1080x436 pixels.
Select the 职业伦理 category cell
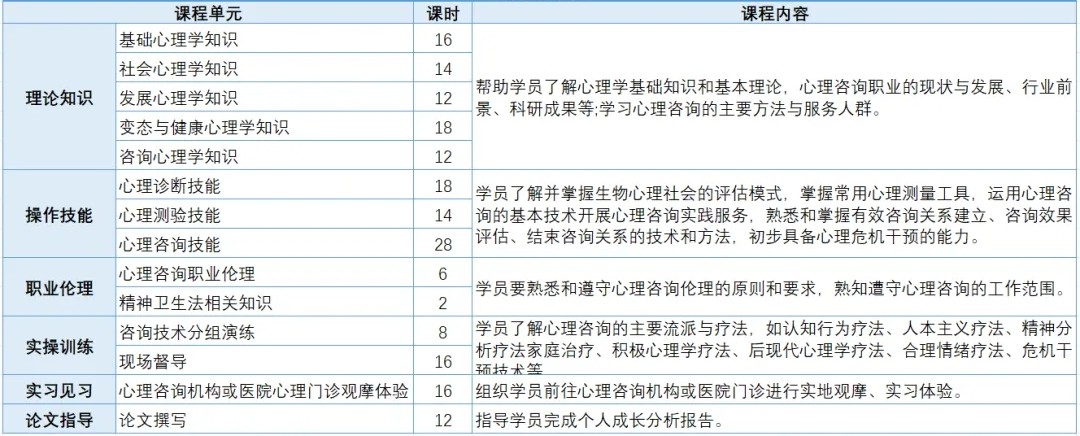click(59, 288)
